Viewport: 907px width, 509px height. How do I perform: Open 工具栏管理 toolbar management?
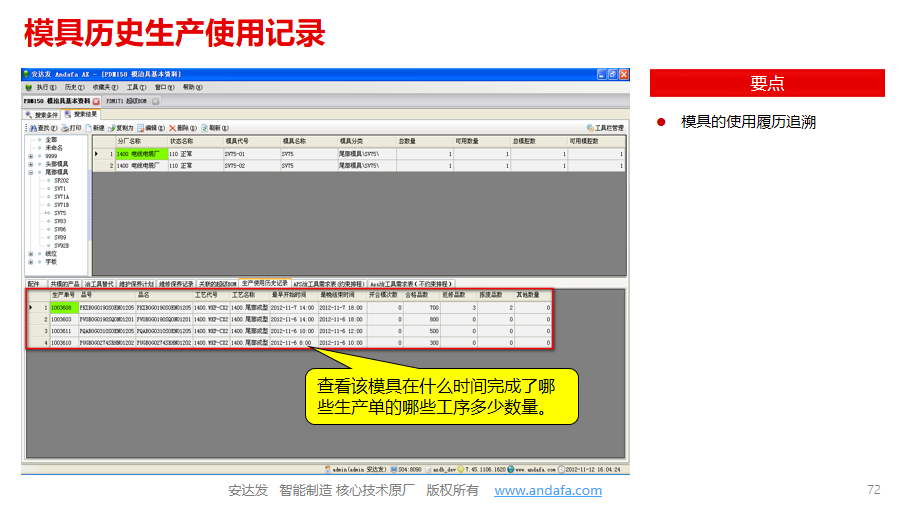click(605, 128)
